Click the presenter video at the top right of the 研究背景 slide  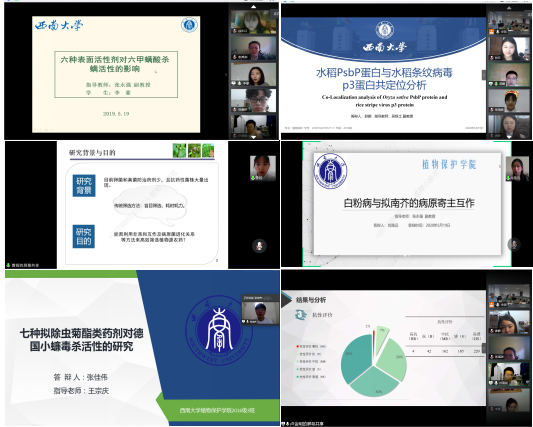[263, 168]
